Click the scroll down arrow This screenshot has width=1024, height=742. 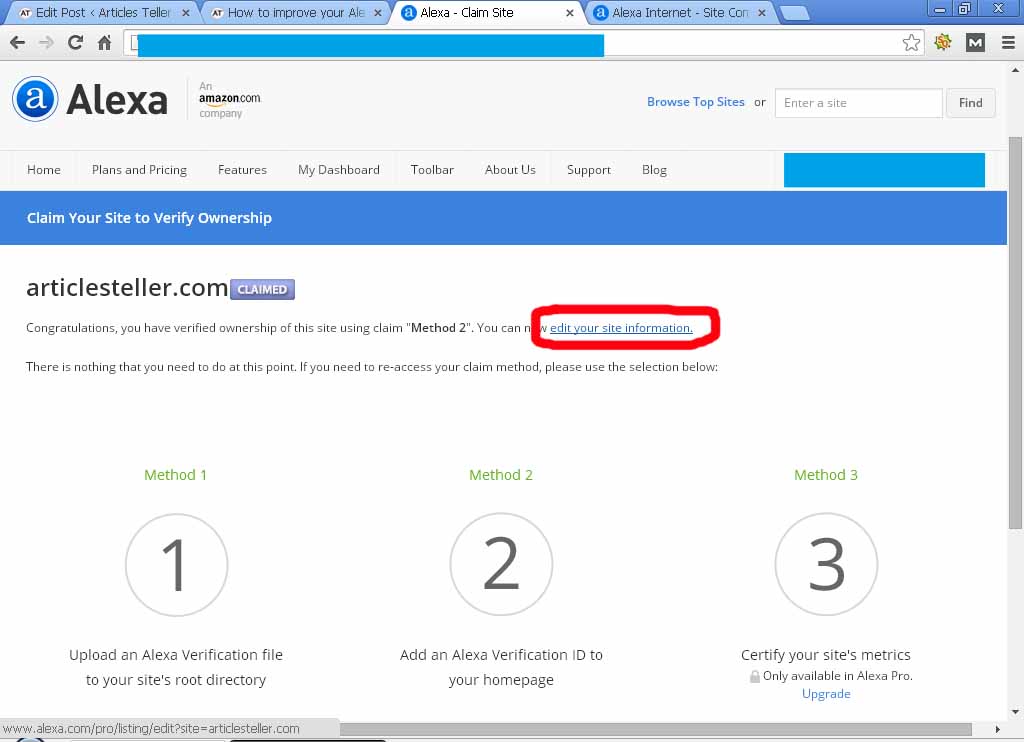click(x=1015, y=712)
